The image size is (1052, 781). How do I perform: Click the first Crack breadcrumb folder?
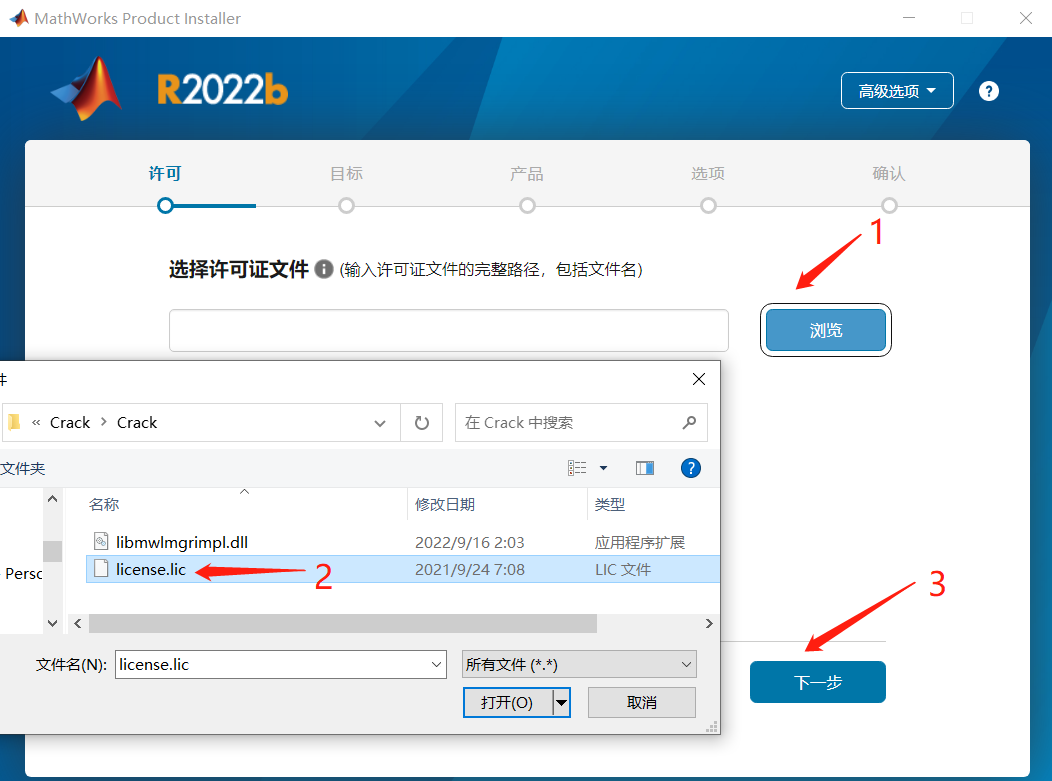point(70,423)
